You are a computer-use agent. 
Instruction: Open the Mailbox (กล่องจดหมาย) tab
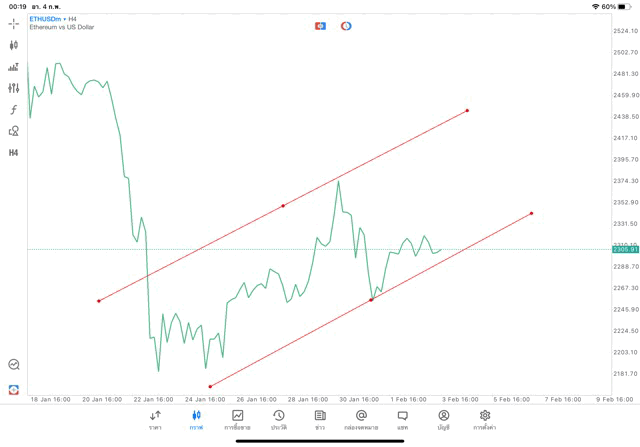[361, 420]
